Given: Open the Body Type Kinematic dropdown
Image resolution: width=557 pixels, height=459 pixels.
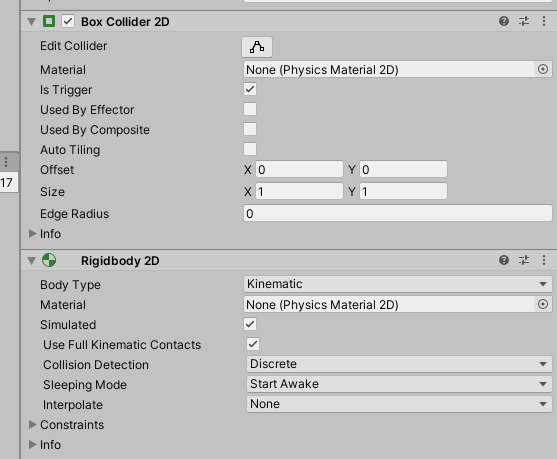Looking at the screenshot, I should pyautogui.click(x=398, y=284).
